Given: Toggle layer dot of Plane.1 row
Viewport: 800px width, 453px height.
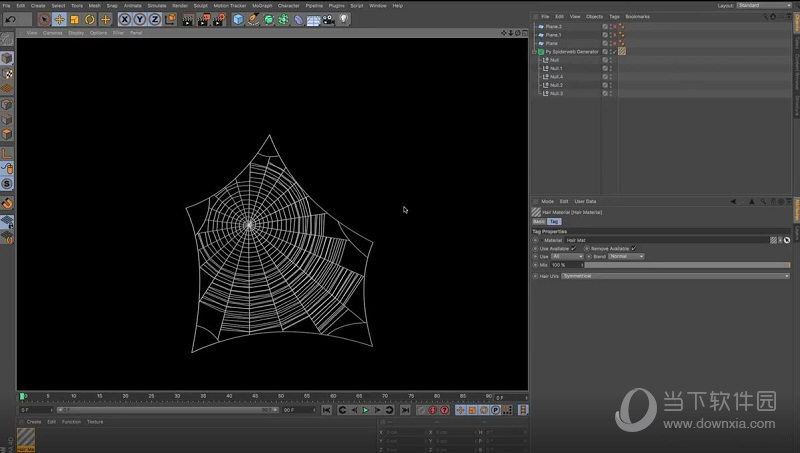Looking at the screenshot, I should [605, 35].
